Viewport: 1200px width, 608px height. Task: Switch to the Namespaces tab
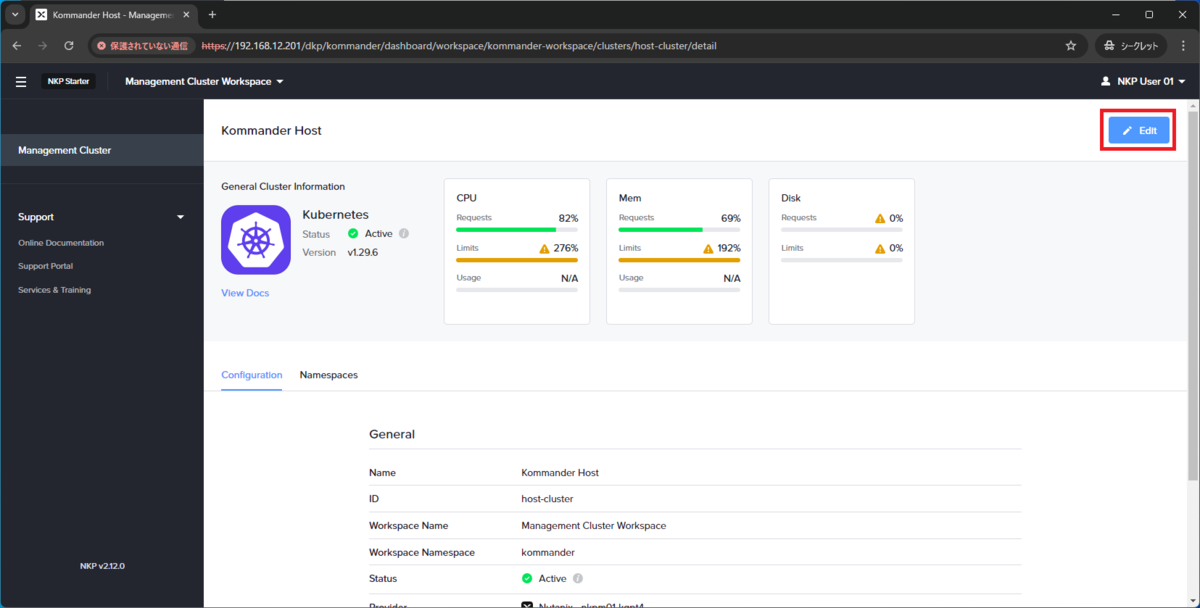pyautogui.click(x=328, y=375)
